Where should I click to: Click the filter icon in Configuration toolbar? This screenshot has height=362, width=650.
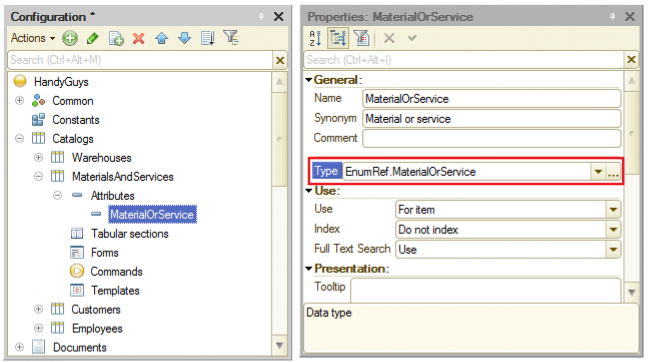231,38
